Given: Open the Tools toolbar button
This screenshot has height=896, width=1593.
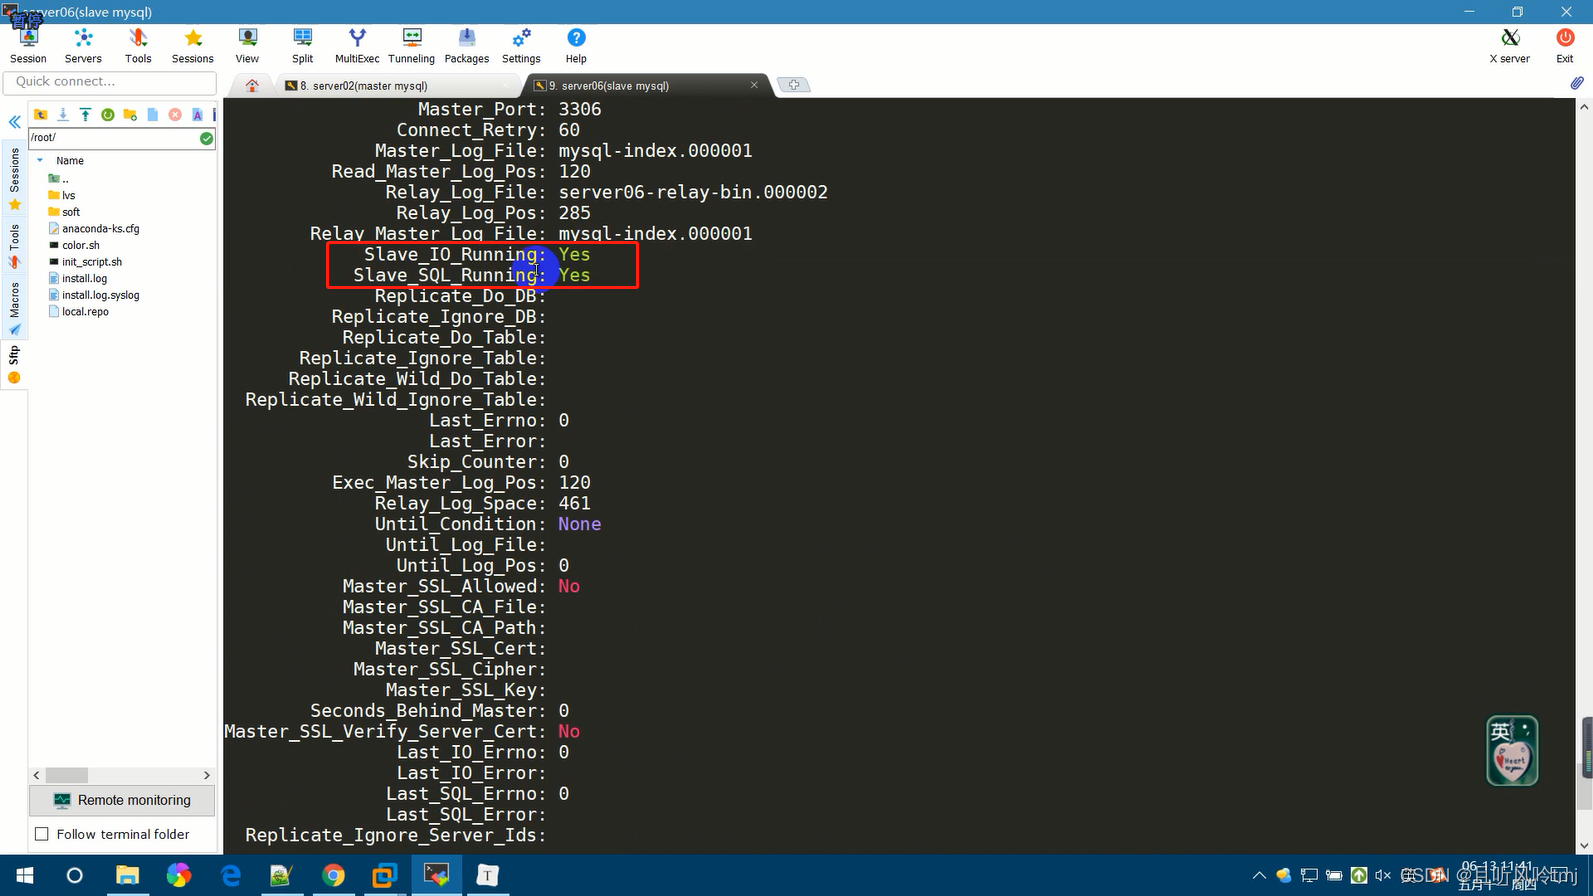Looking at the screenshot, I should coord(138,46).
